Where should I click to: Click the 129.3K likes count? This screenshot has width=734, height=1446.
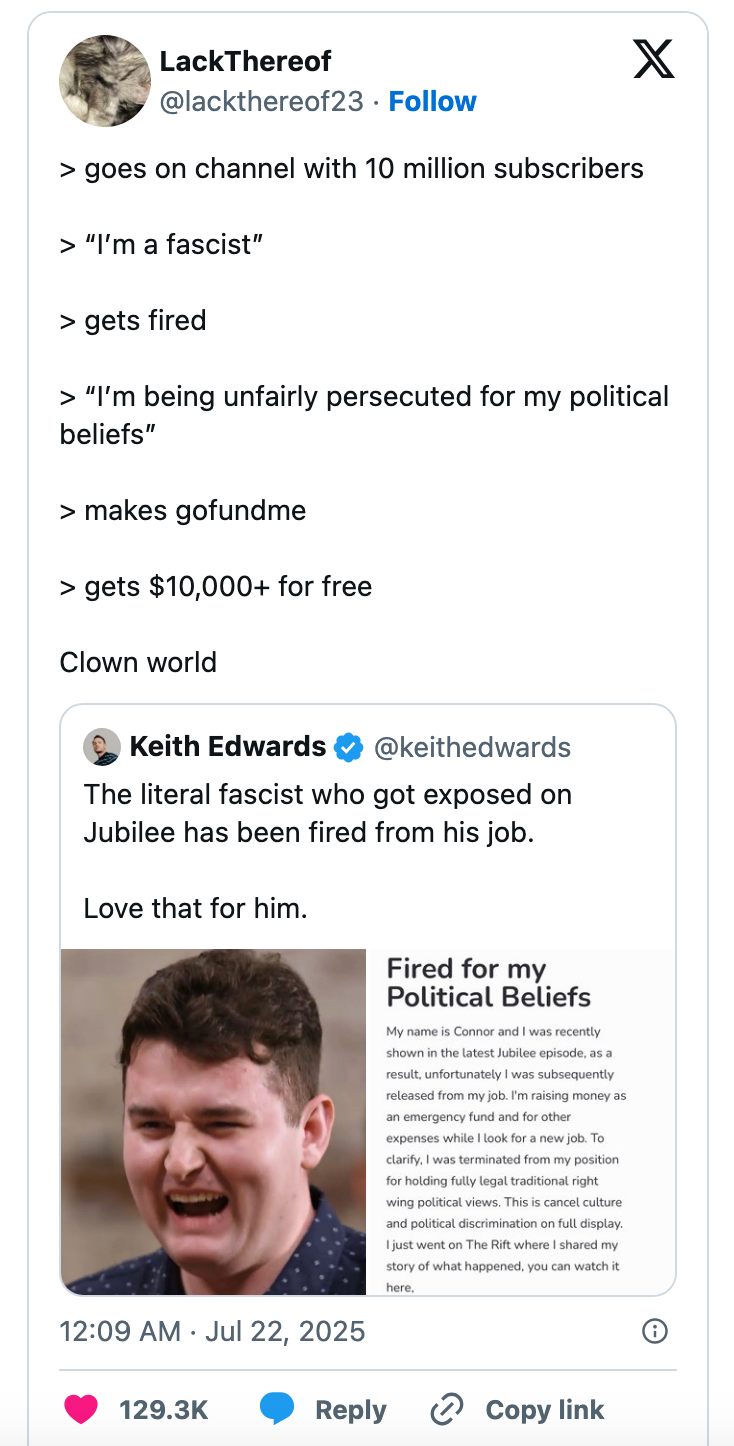(x=163, y=1410)
